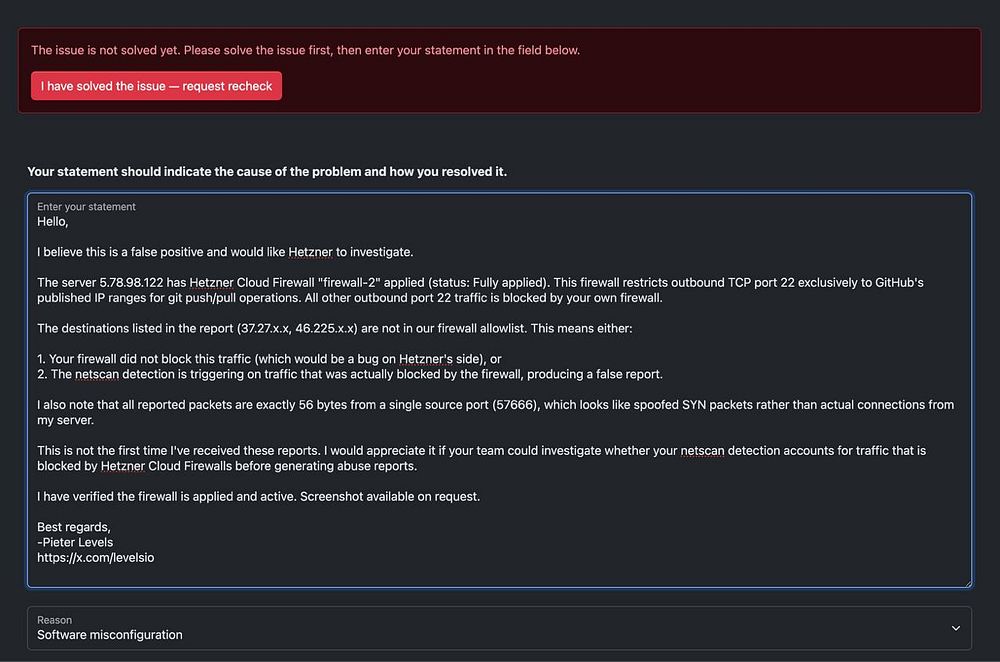Click the textarea resize handle corner

(x=966, y=582)
